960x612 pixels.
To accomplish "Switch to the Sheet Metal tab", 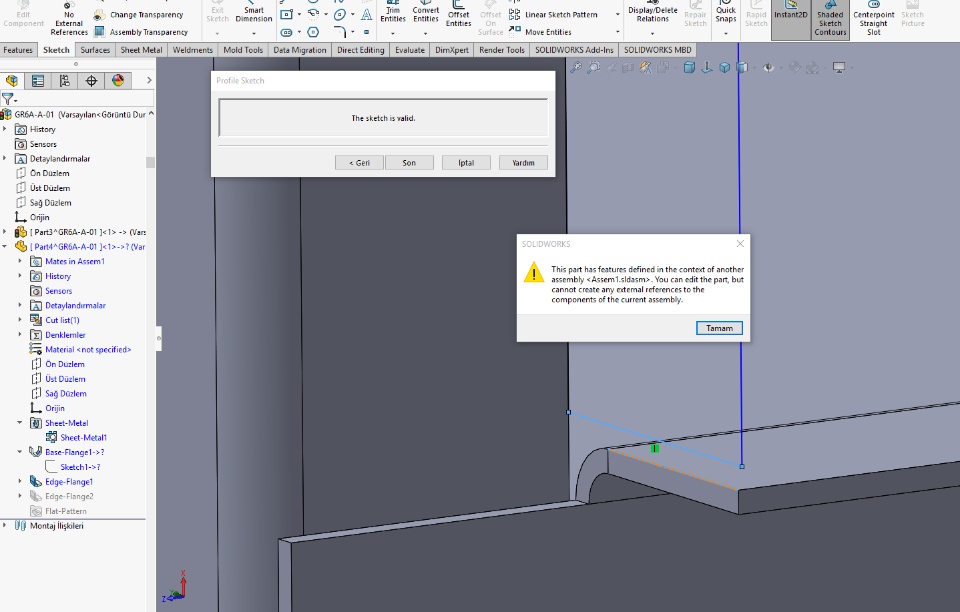I will (141, 50).
